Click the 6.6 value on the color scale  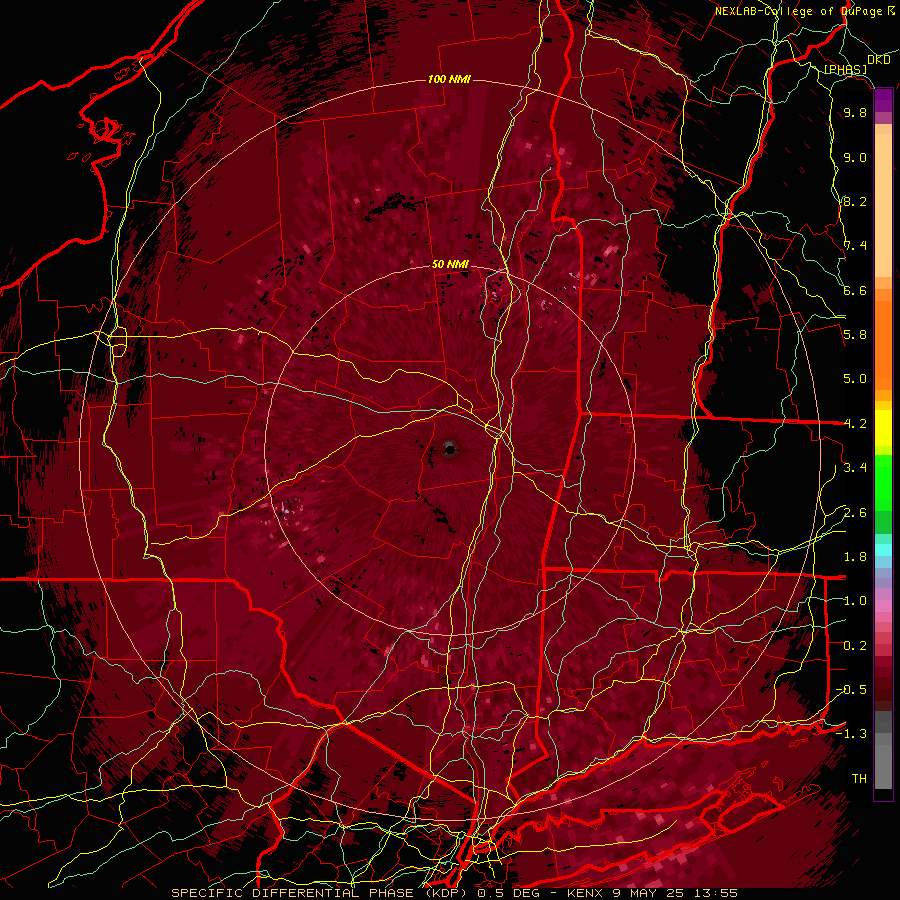[x=855, y=291]
